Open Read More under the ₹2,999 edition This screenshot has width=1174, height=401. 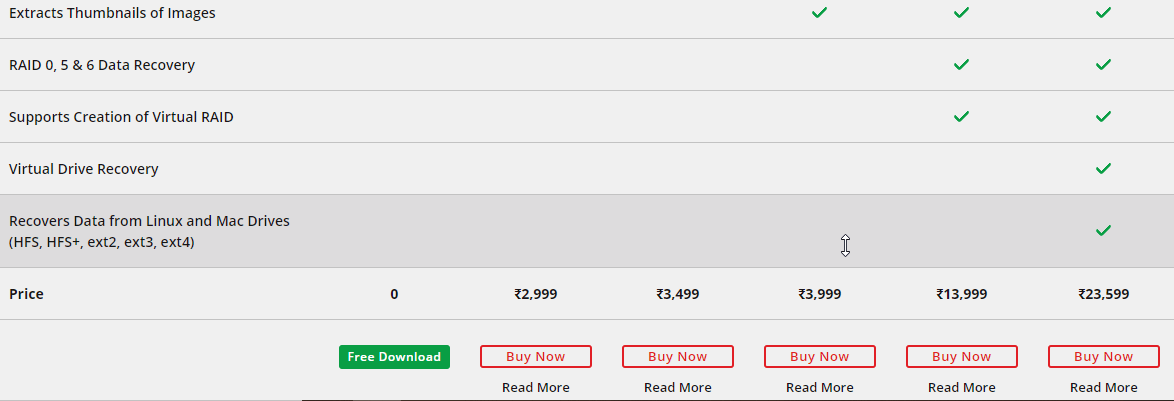coord(536,387)
